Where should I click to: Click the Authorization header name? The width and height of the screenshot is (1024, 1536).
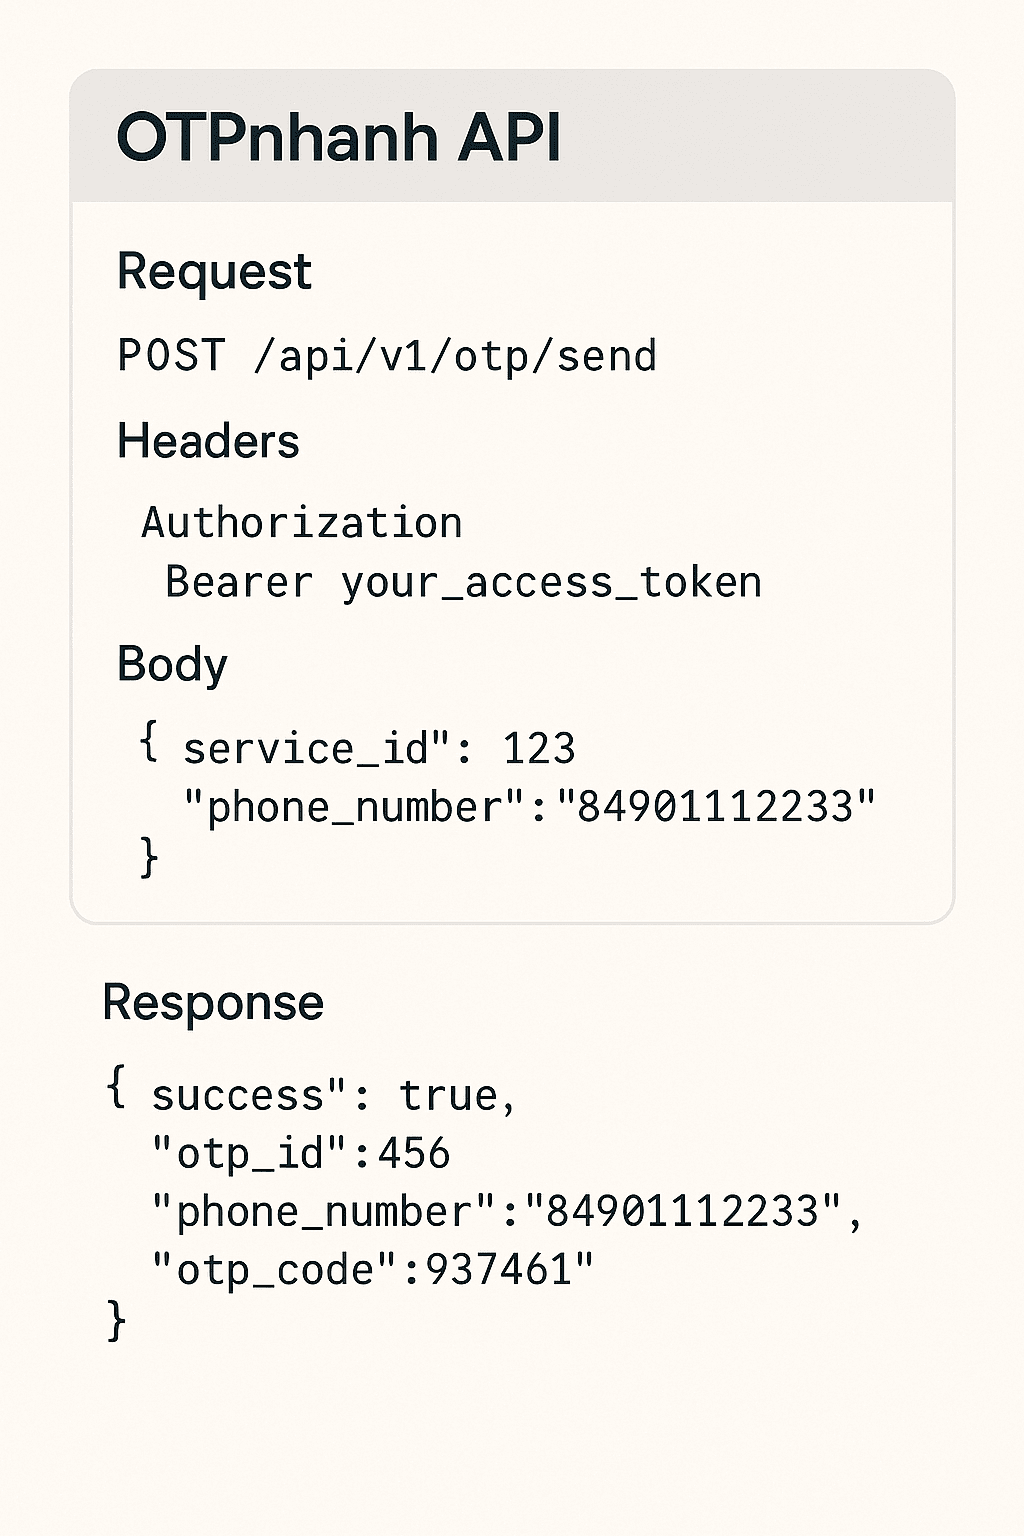301,523
